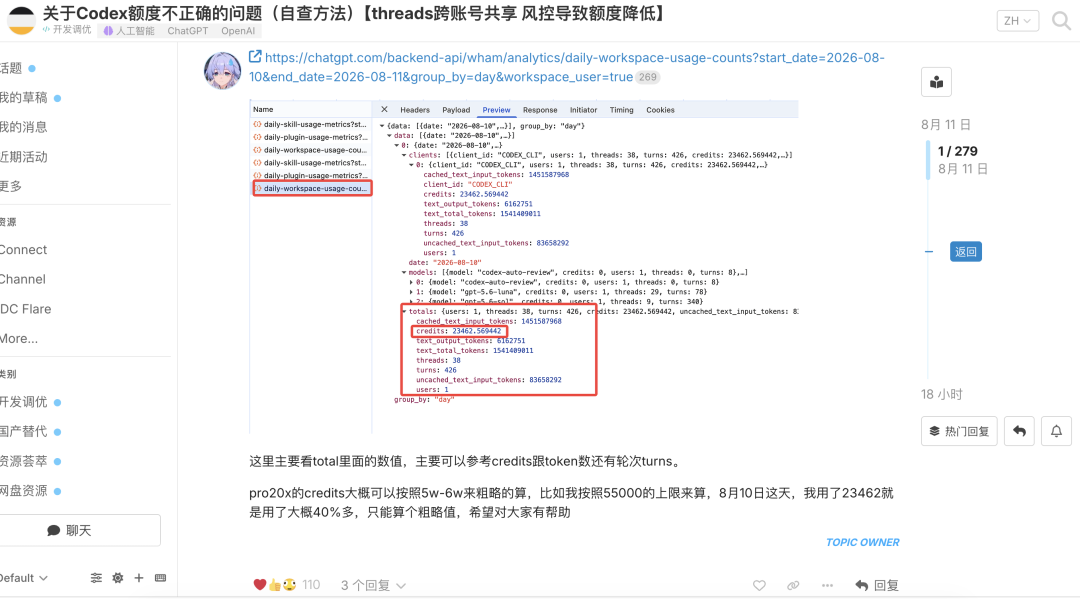Click the 回复 reply button on post
Viewport: 1080px width, 599px height.
877,585
